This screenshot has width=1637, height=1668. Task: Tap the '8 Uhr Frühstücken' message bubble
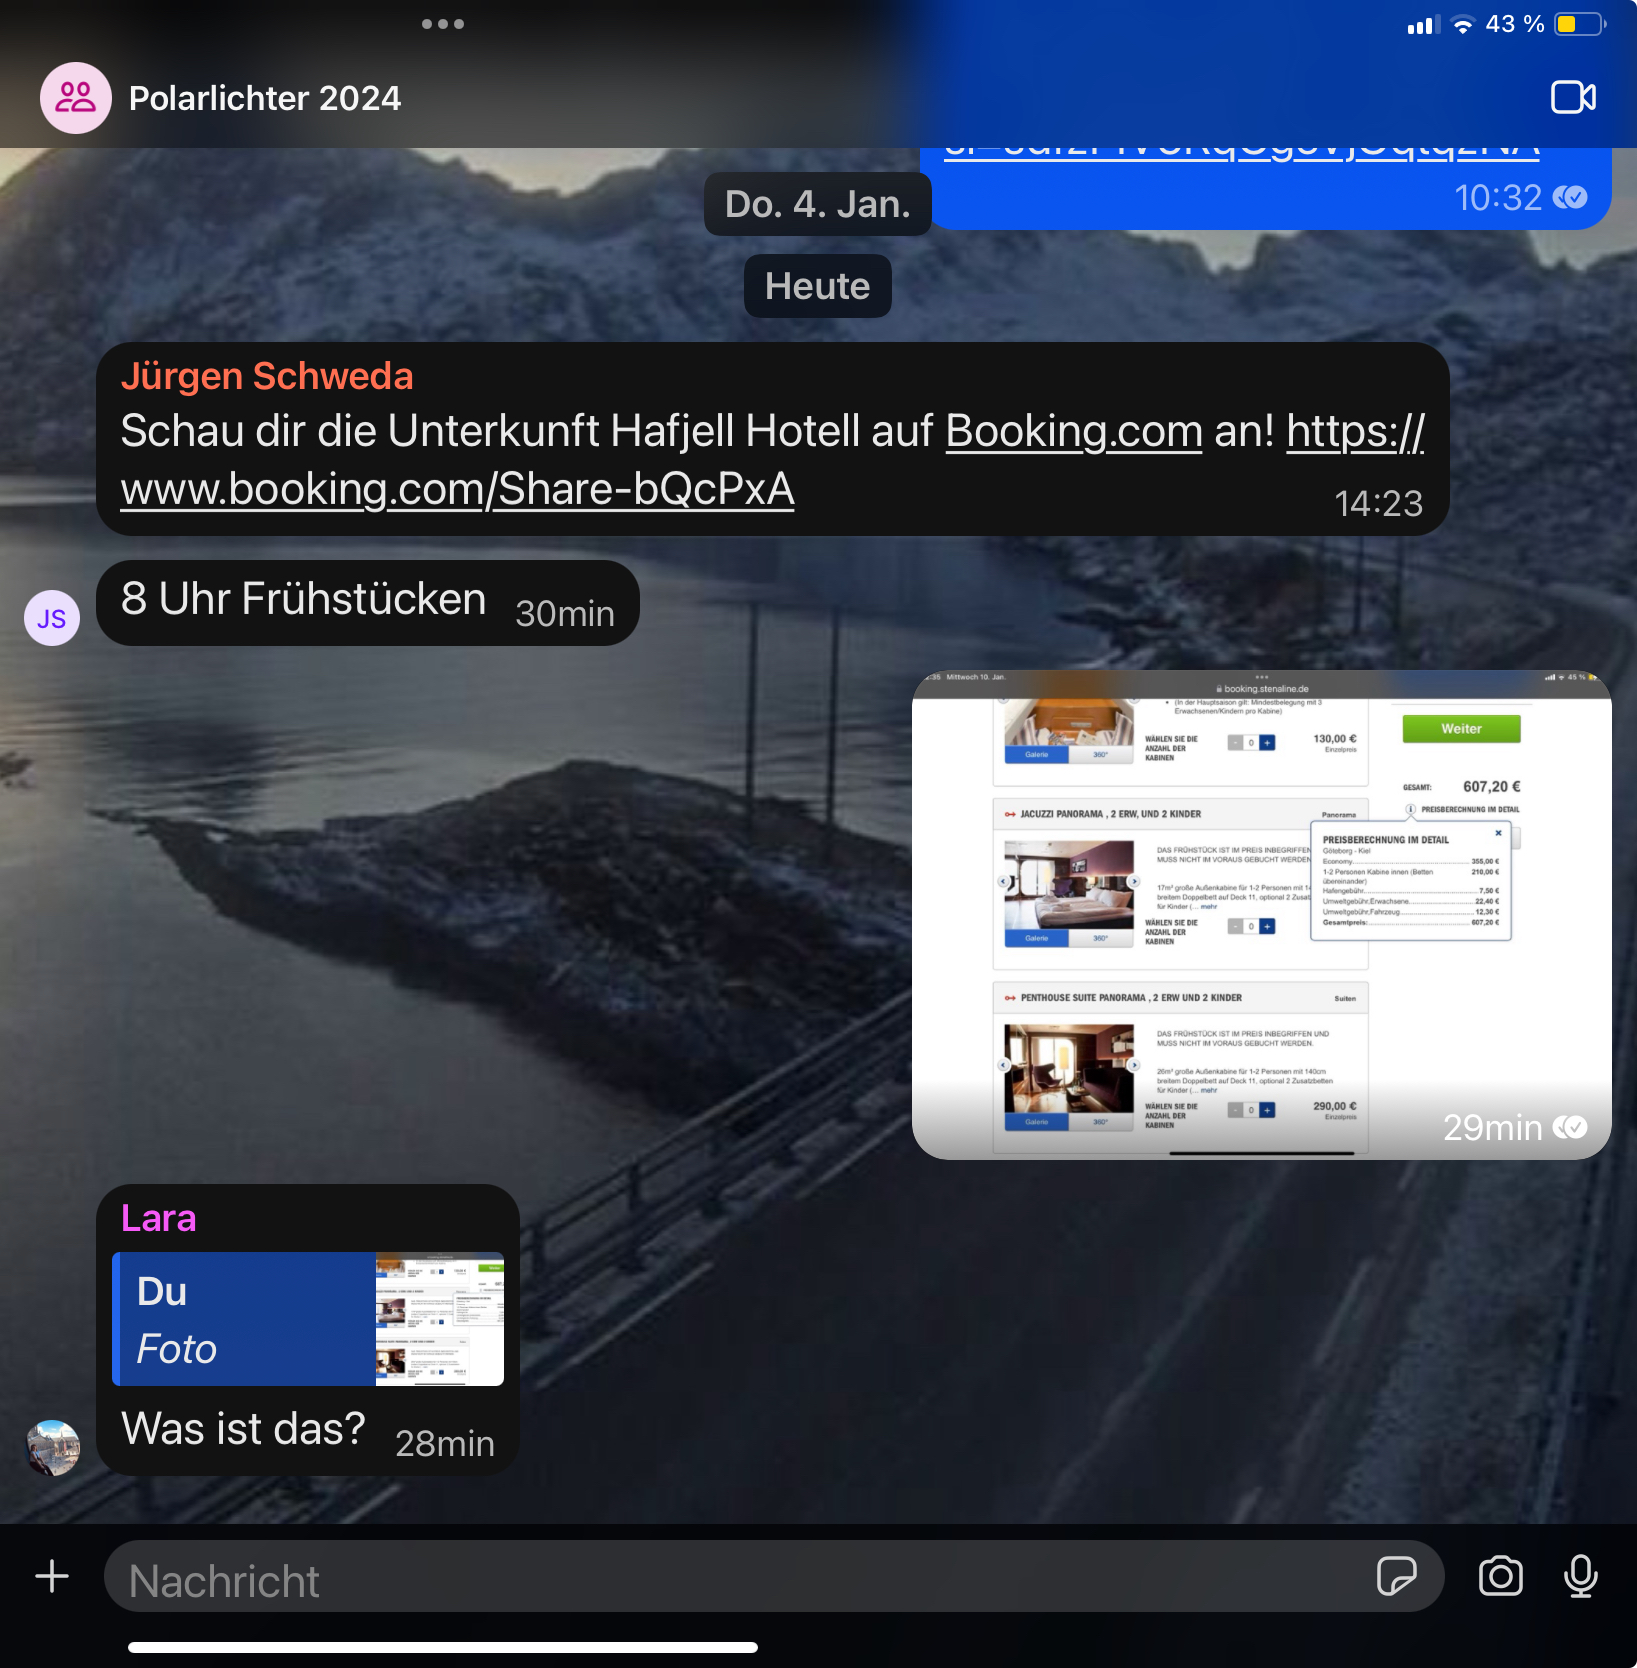(x=304, y=600)
